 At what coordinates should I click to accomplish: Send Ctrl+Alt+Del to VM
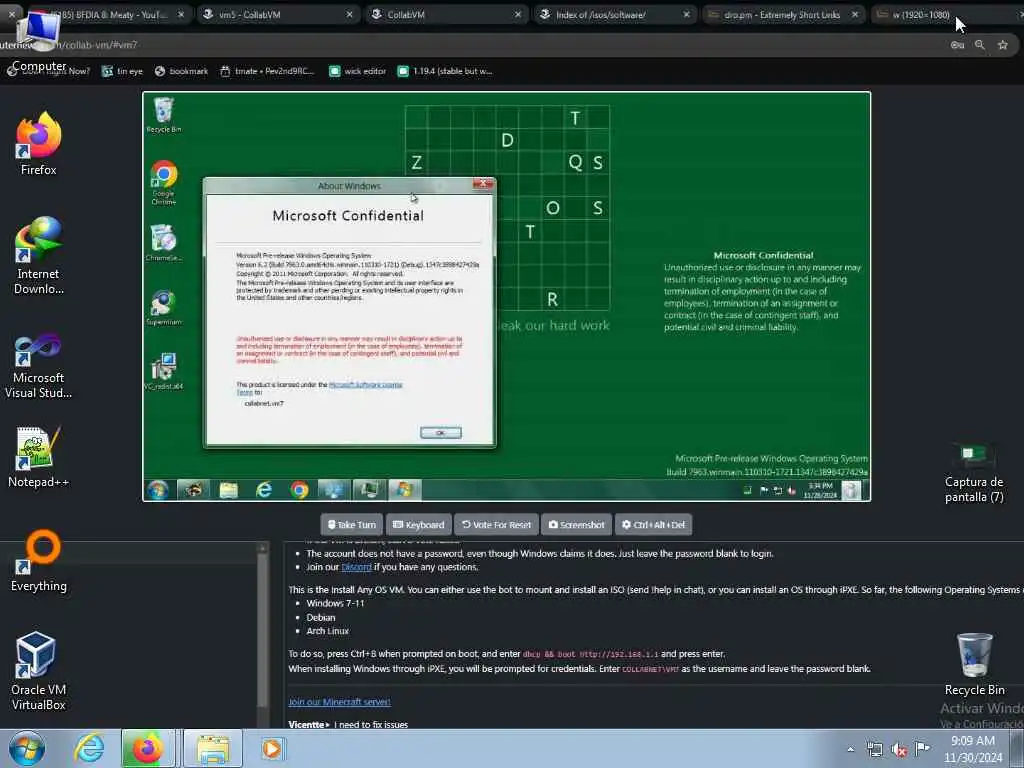tap(653, 524)
